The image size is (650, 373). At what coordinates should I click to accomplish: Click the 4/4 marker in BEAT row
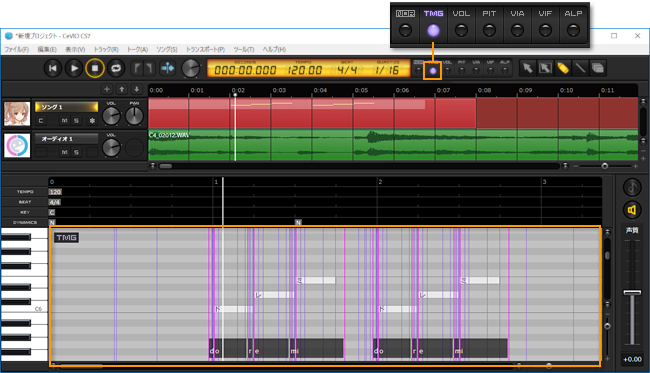pyautogui.click(x=54, y=202)
